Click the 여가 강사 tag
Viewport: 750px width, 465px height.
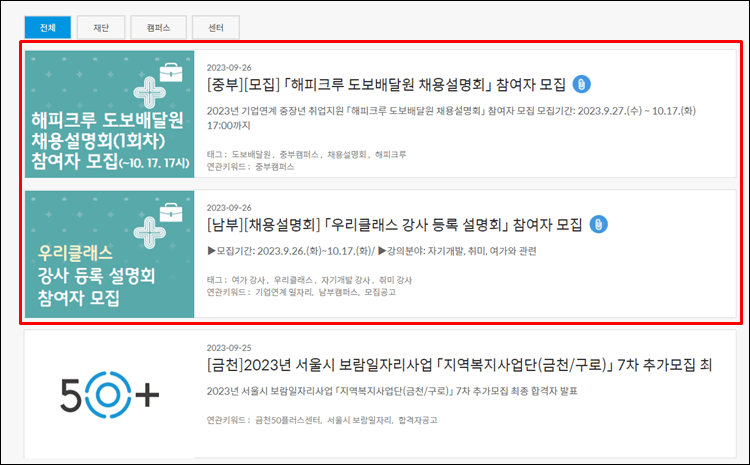click(x=248, y=280)
